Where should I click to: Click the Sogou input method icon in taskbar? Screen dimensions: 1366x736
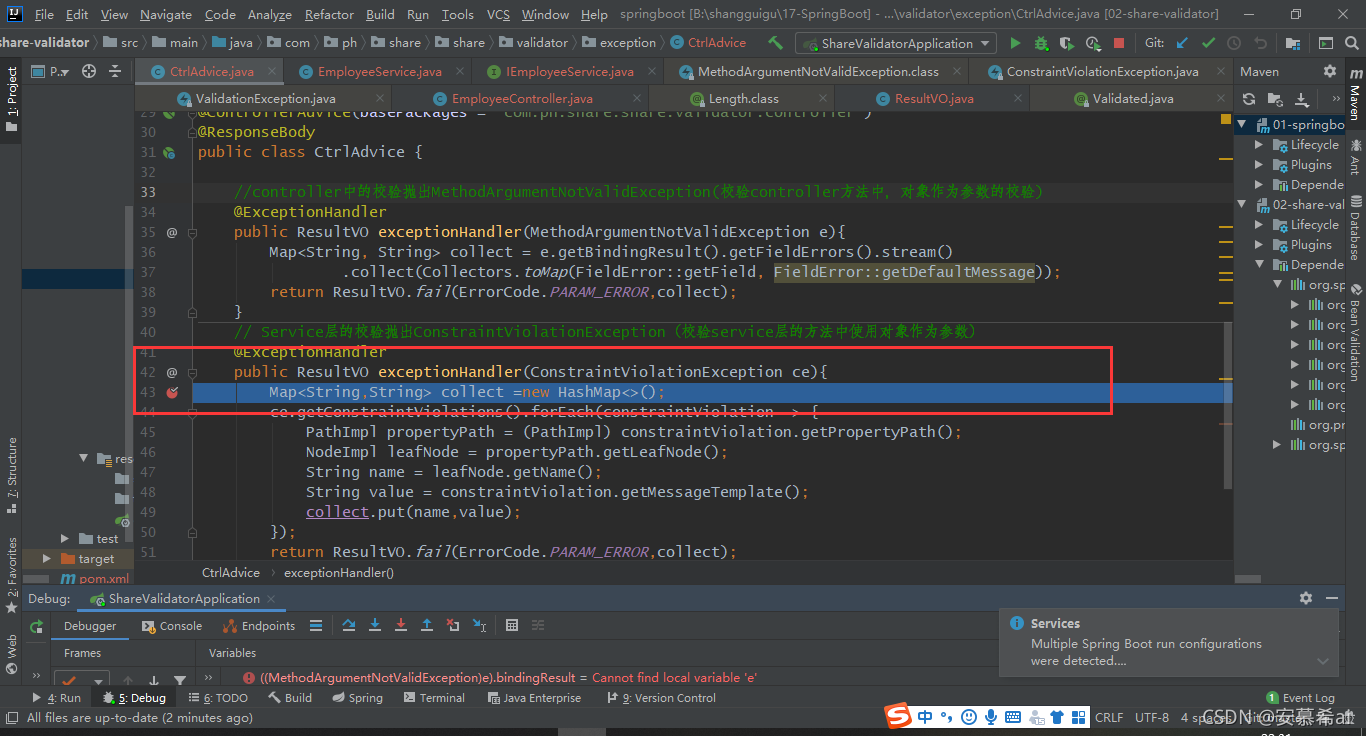(x=899, y=716)
